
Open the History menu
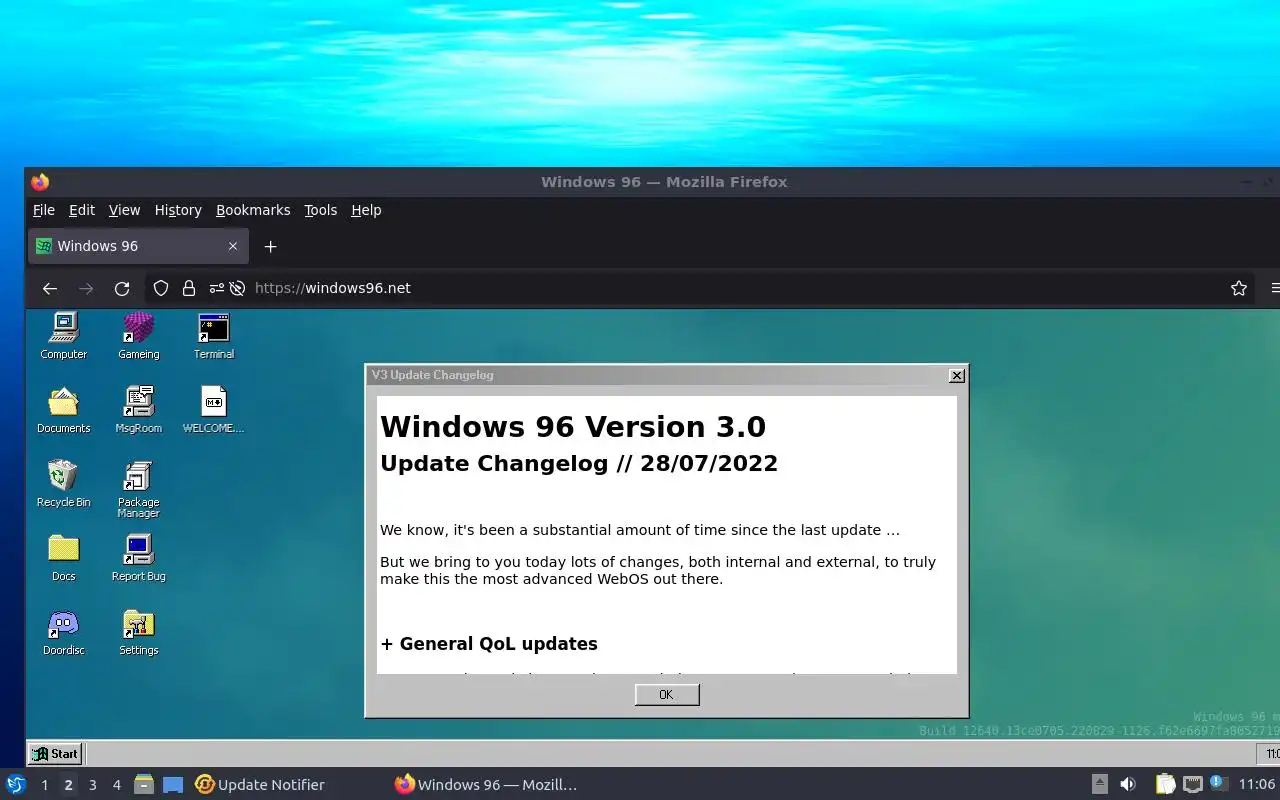pos(178,210)
